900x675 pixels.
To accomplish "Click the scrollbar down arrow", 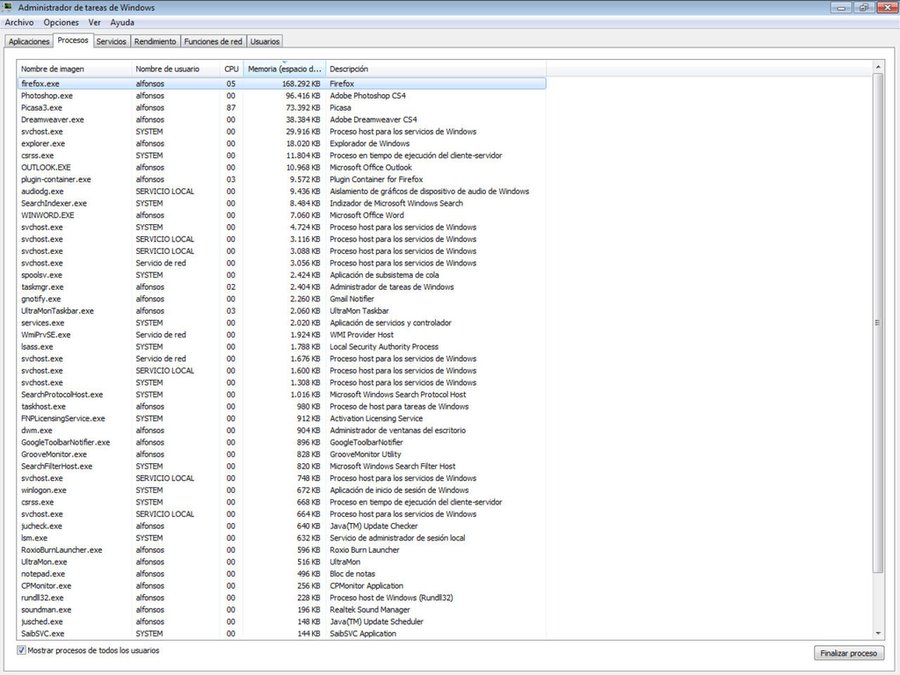I will tap(879, 633).
